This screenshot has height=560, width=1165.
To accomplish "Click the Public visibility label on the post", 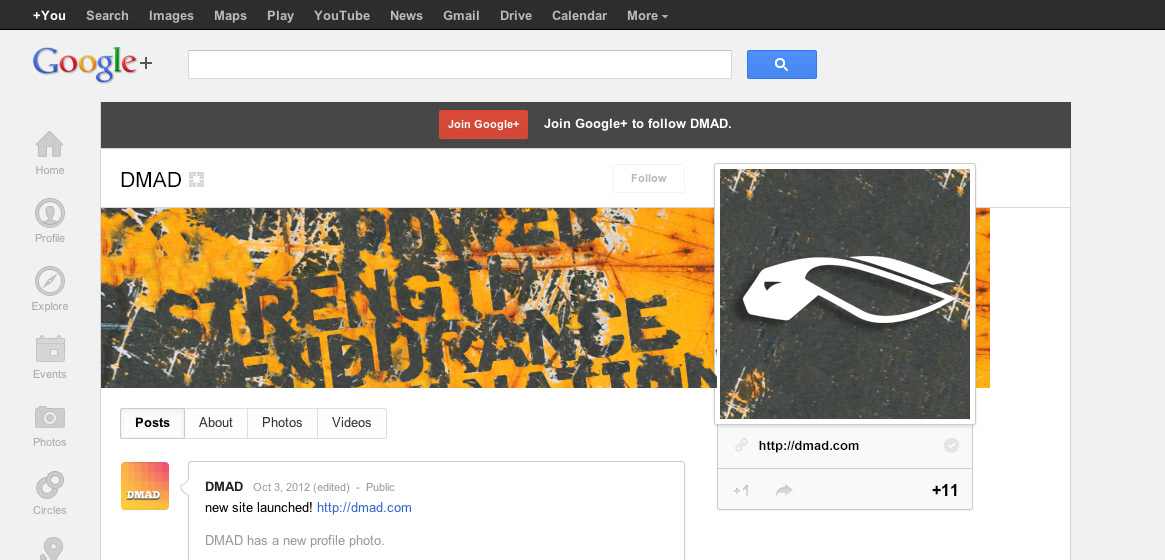I will point(380,488).
